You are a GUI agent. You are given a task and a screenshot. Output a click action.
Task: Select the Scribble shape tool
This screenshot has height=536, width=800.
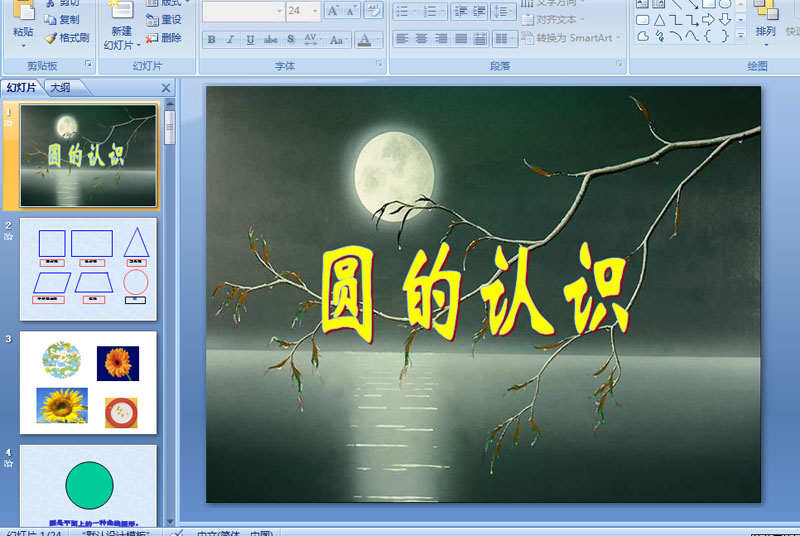pyautogui.click(x=659, y=36)
